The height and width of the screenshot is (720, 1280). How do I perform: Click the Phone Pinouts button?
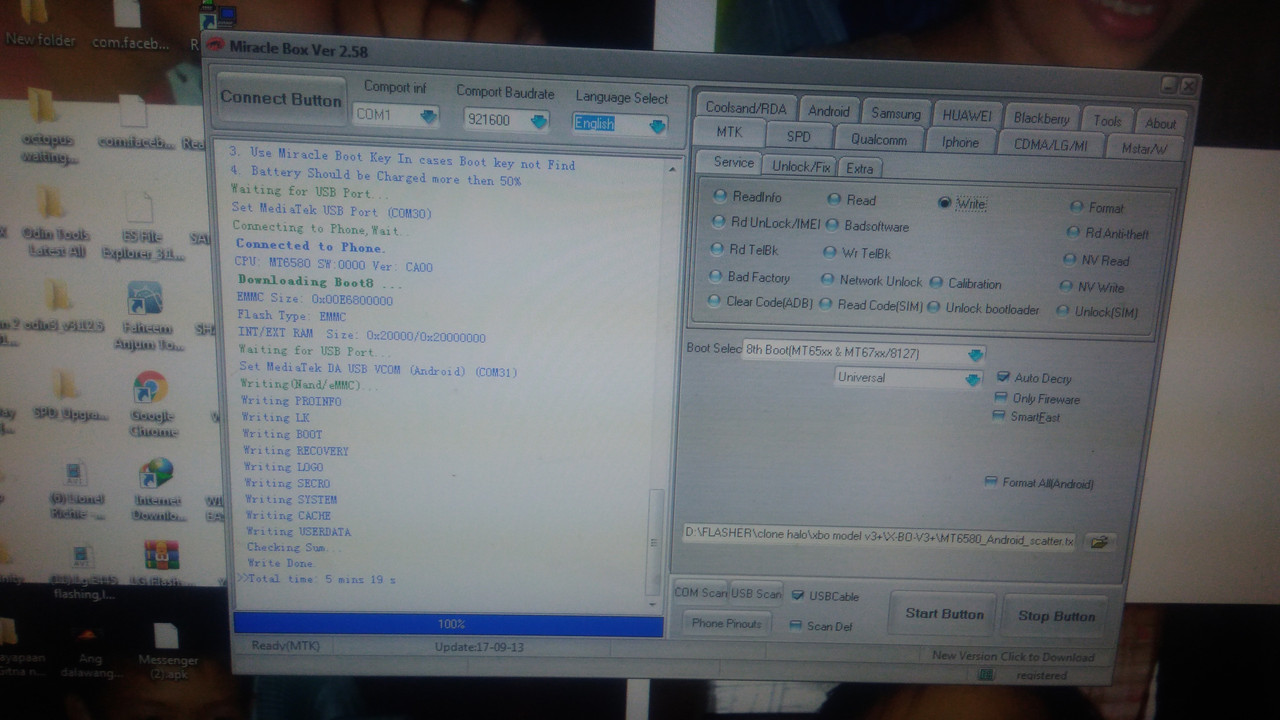click(x=727, y=623)
